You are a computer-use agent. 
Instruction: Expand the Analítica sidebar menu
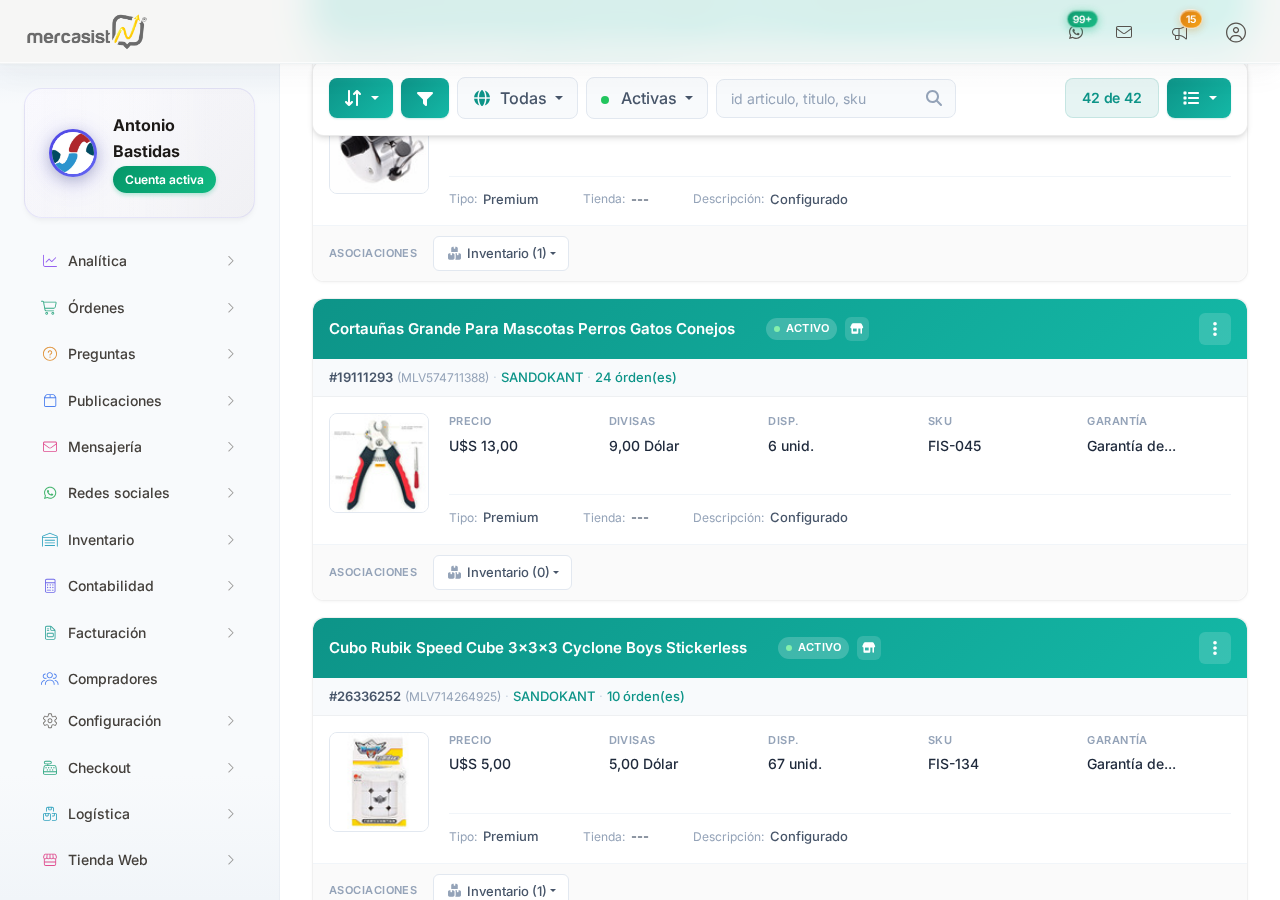click(139, 261)
